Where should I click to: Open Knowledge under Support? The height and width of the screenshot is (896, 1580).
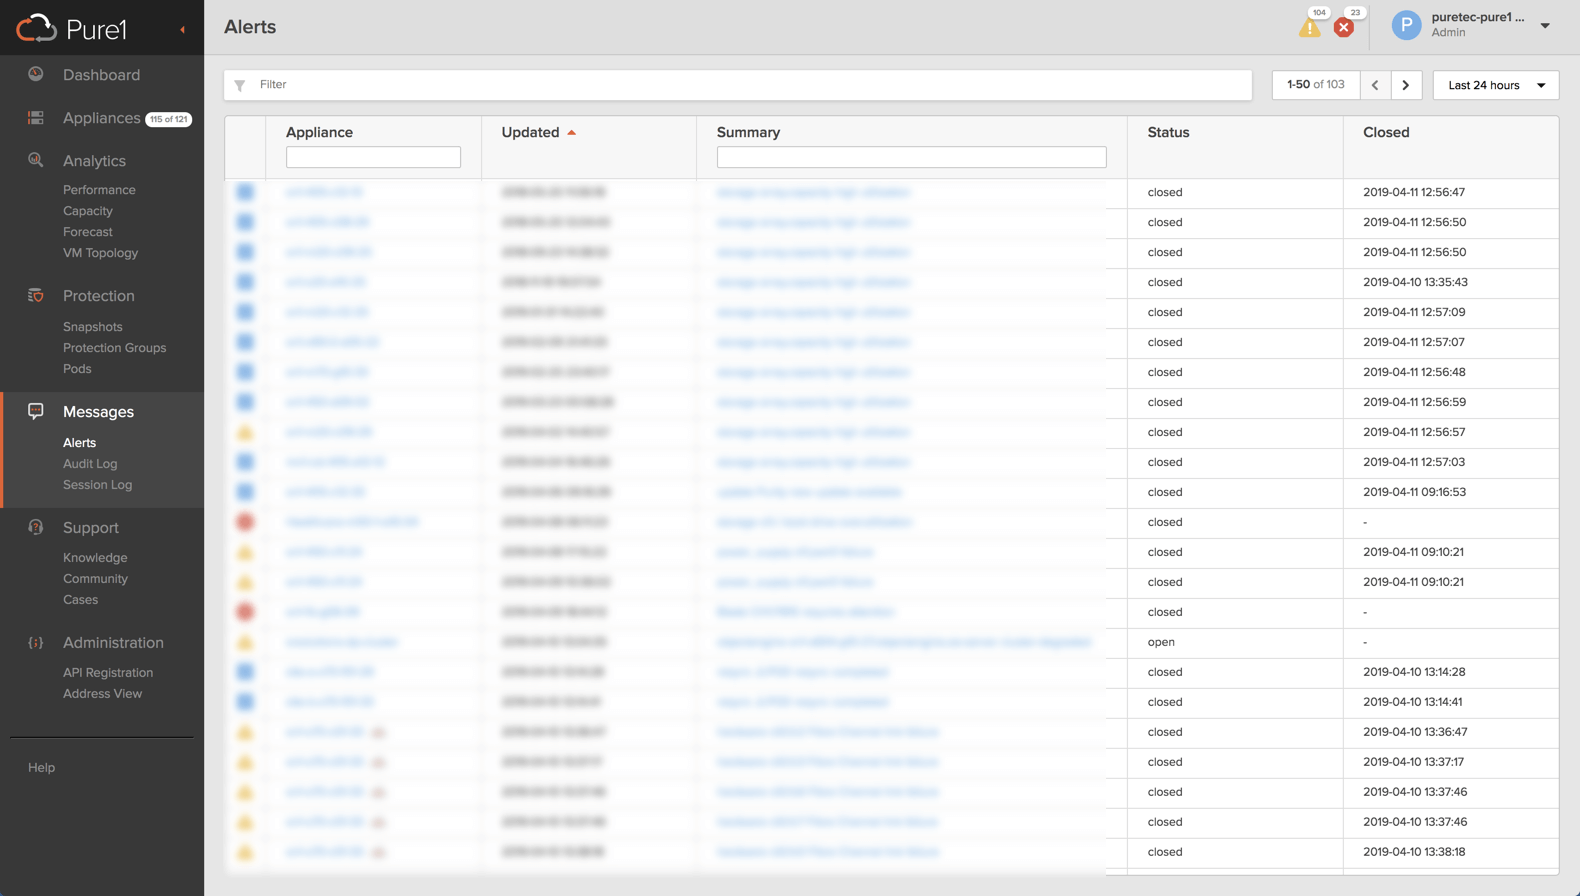point(95,558)
